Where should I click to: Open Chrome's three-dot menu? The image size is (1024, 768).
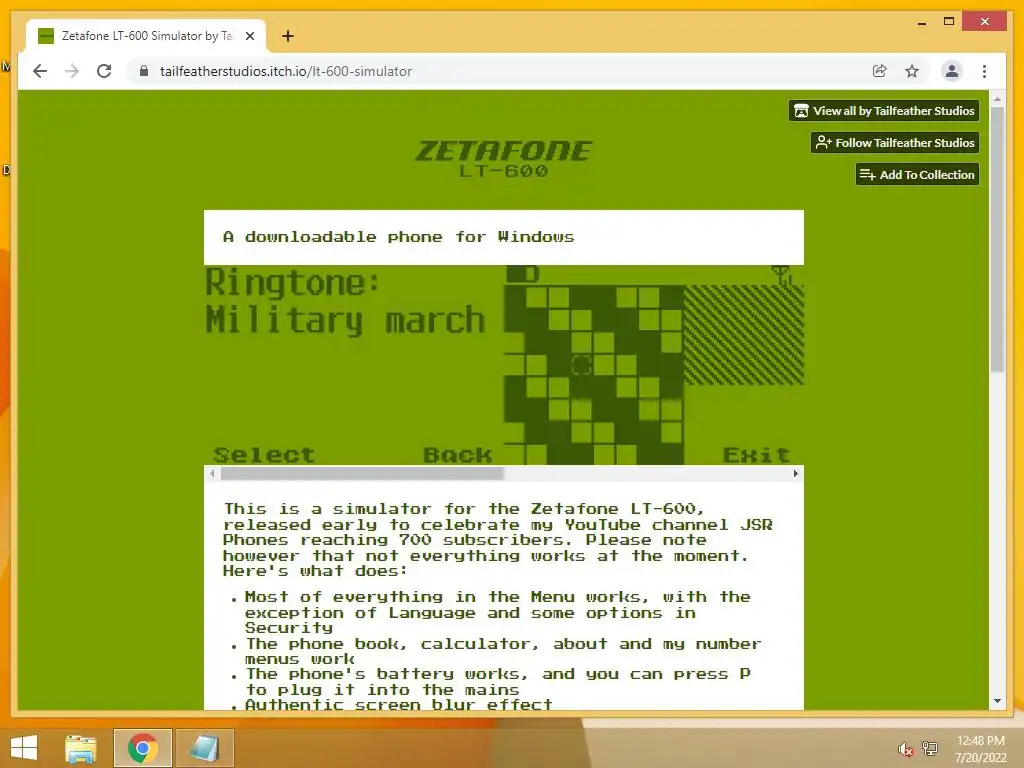pos(984,71)
